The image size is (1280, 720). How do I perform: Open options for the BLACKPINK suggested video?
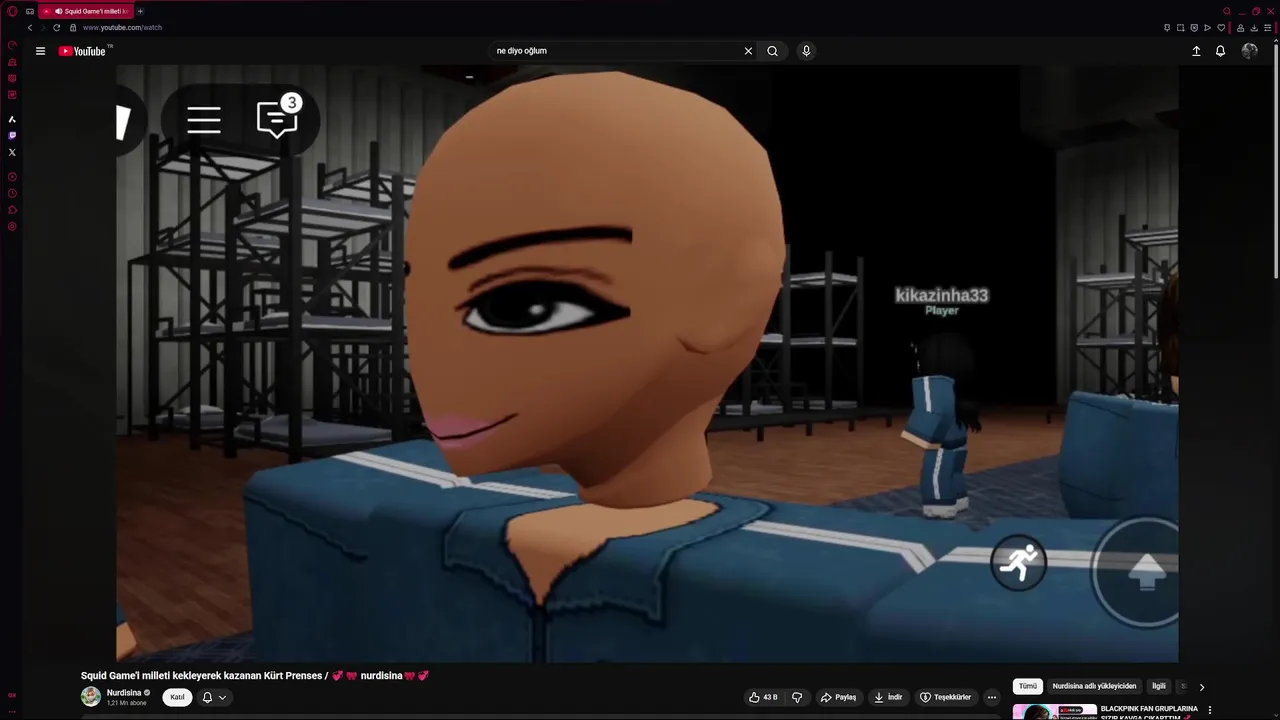coord(1210,710)
